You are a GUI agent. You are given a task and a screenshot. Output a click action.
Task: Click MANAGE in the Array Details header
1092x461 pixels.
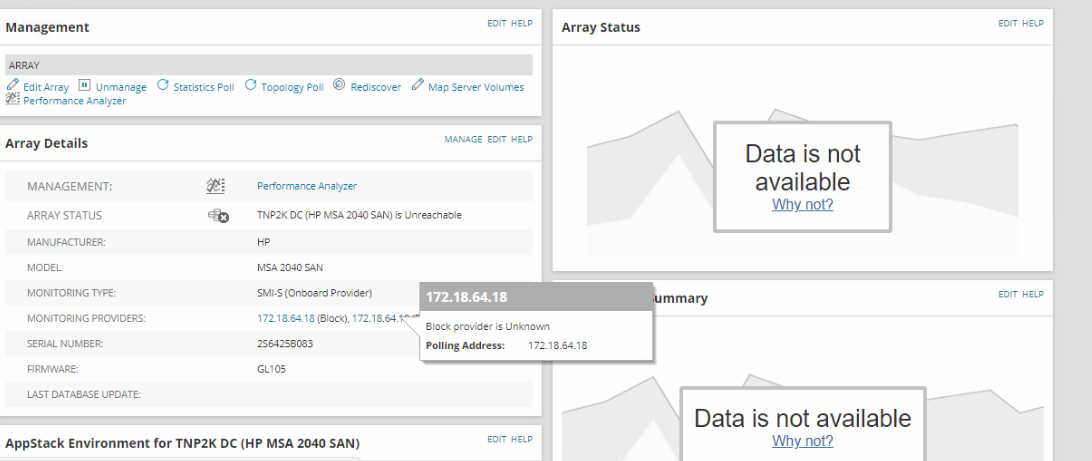[463, 139]
